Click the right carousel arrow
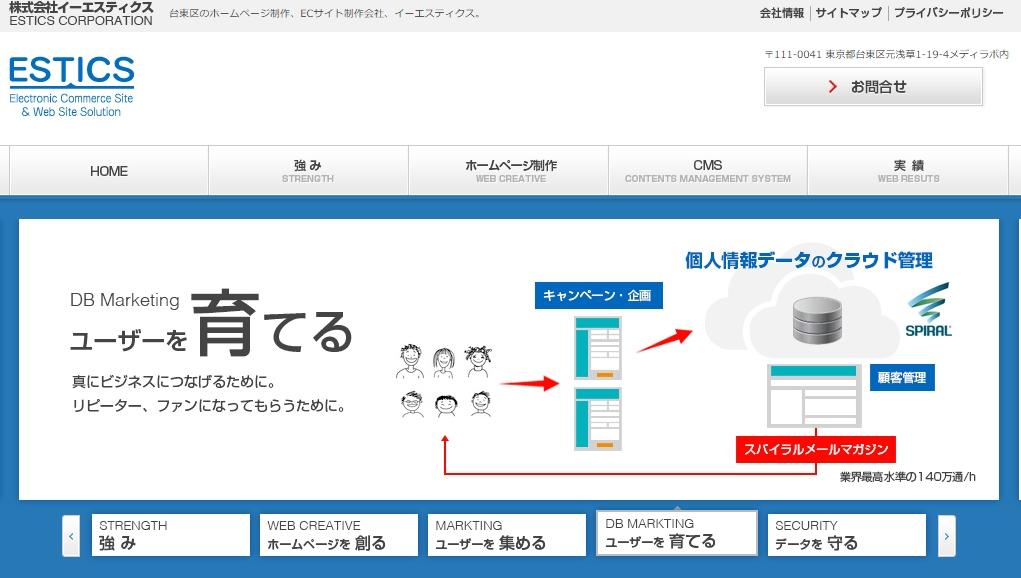1021x578 pixels. point(946,536)
